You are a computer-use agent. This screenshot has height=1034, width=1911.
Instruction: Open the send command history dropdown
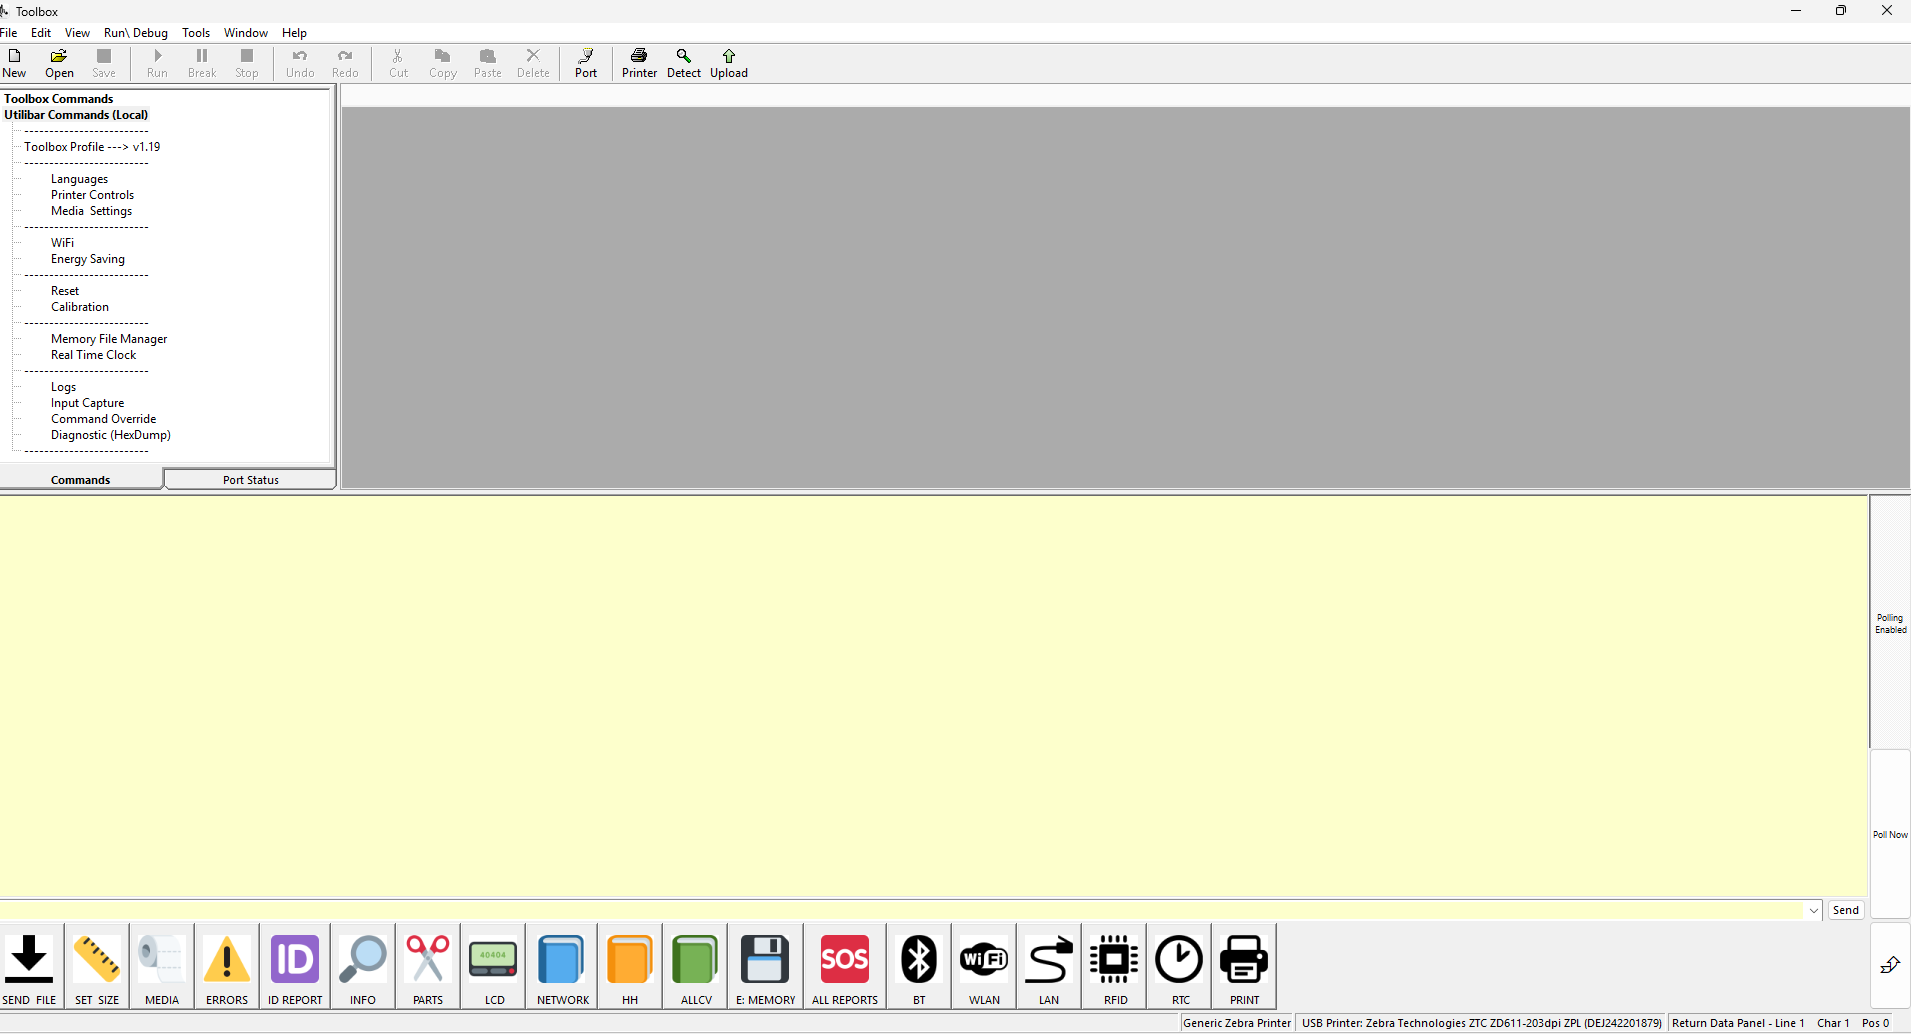point(1814,910)
